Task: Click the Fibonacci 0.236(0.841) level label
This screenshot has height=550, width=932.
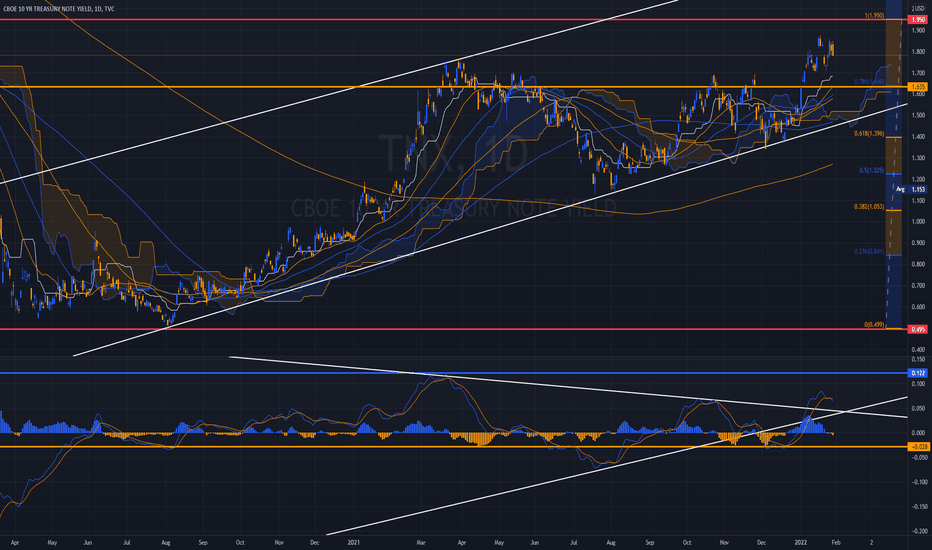Action: click(869, 252)
